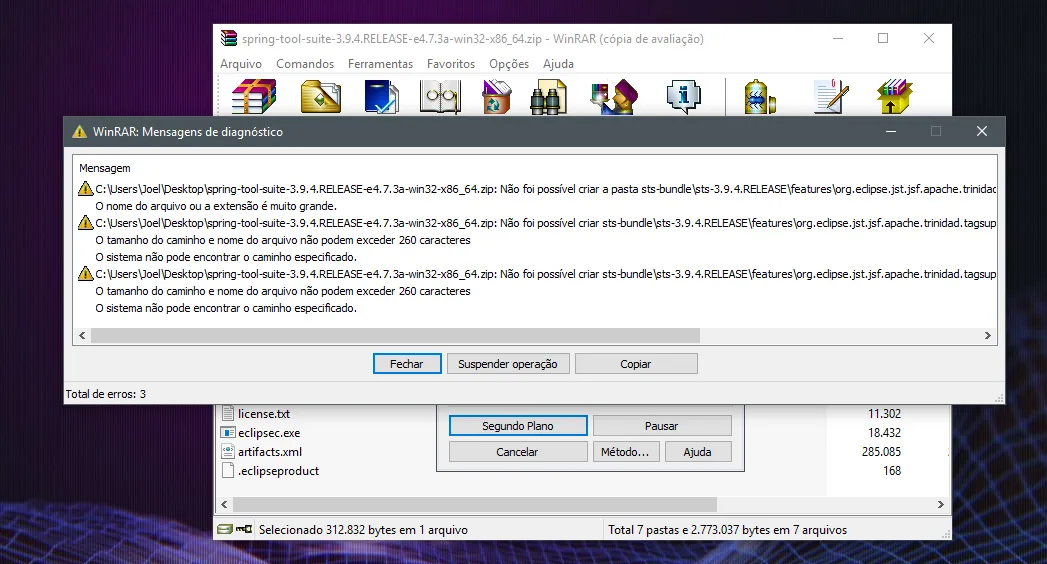
Task: Click the 'Total de erros: 3' status text
Action: (x=106, y=394)
